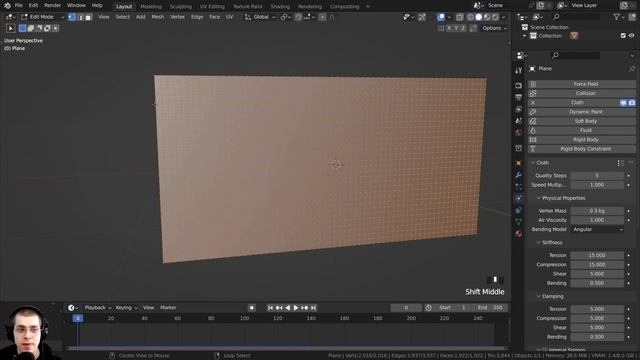Open the Edit Mode dropdown
This screenshot has height=360, width=640.
click(x=42, y=17)
